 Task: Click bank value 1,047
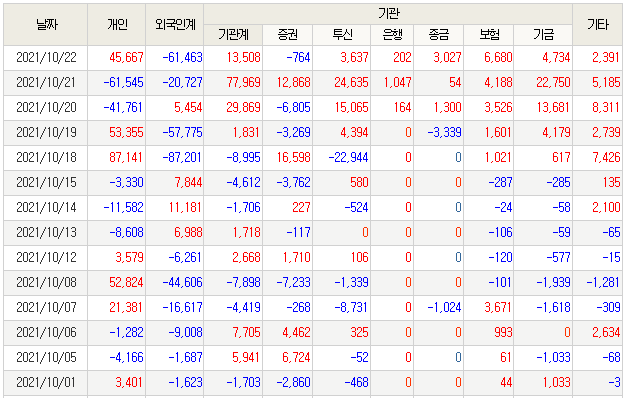398,83
